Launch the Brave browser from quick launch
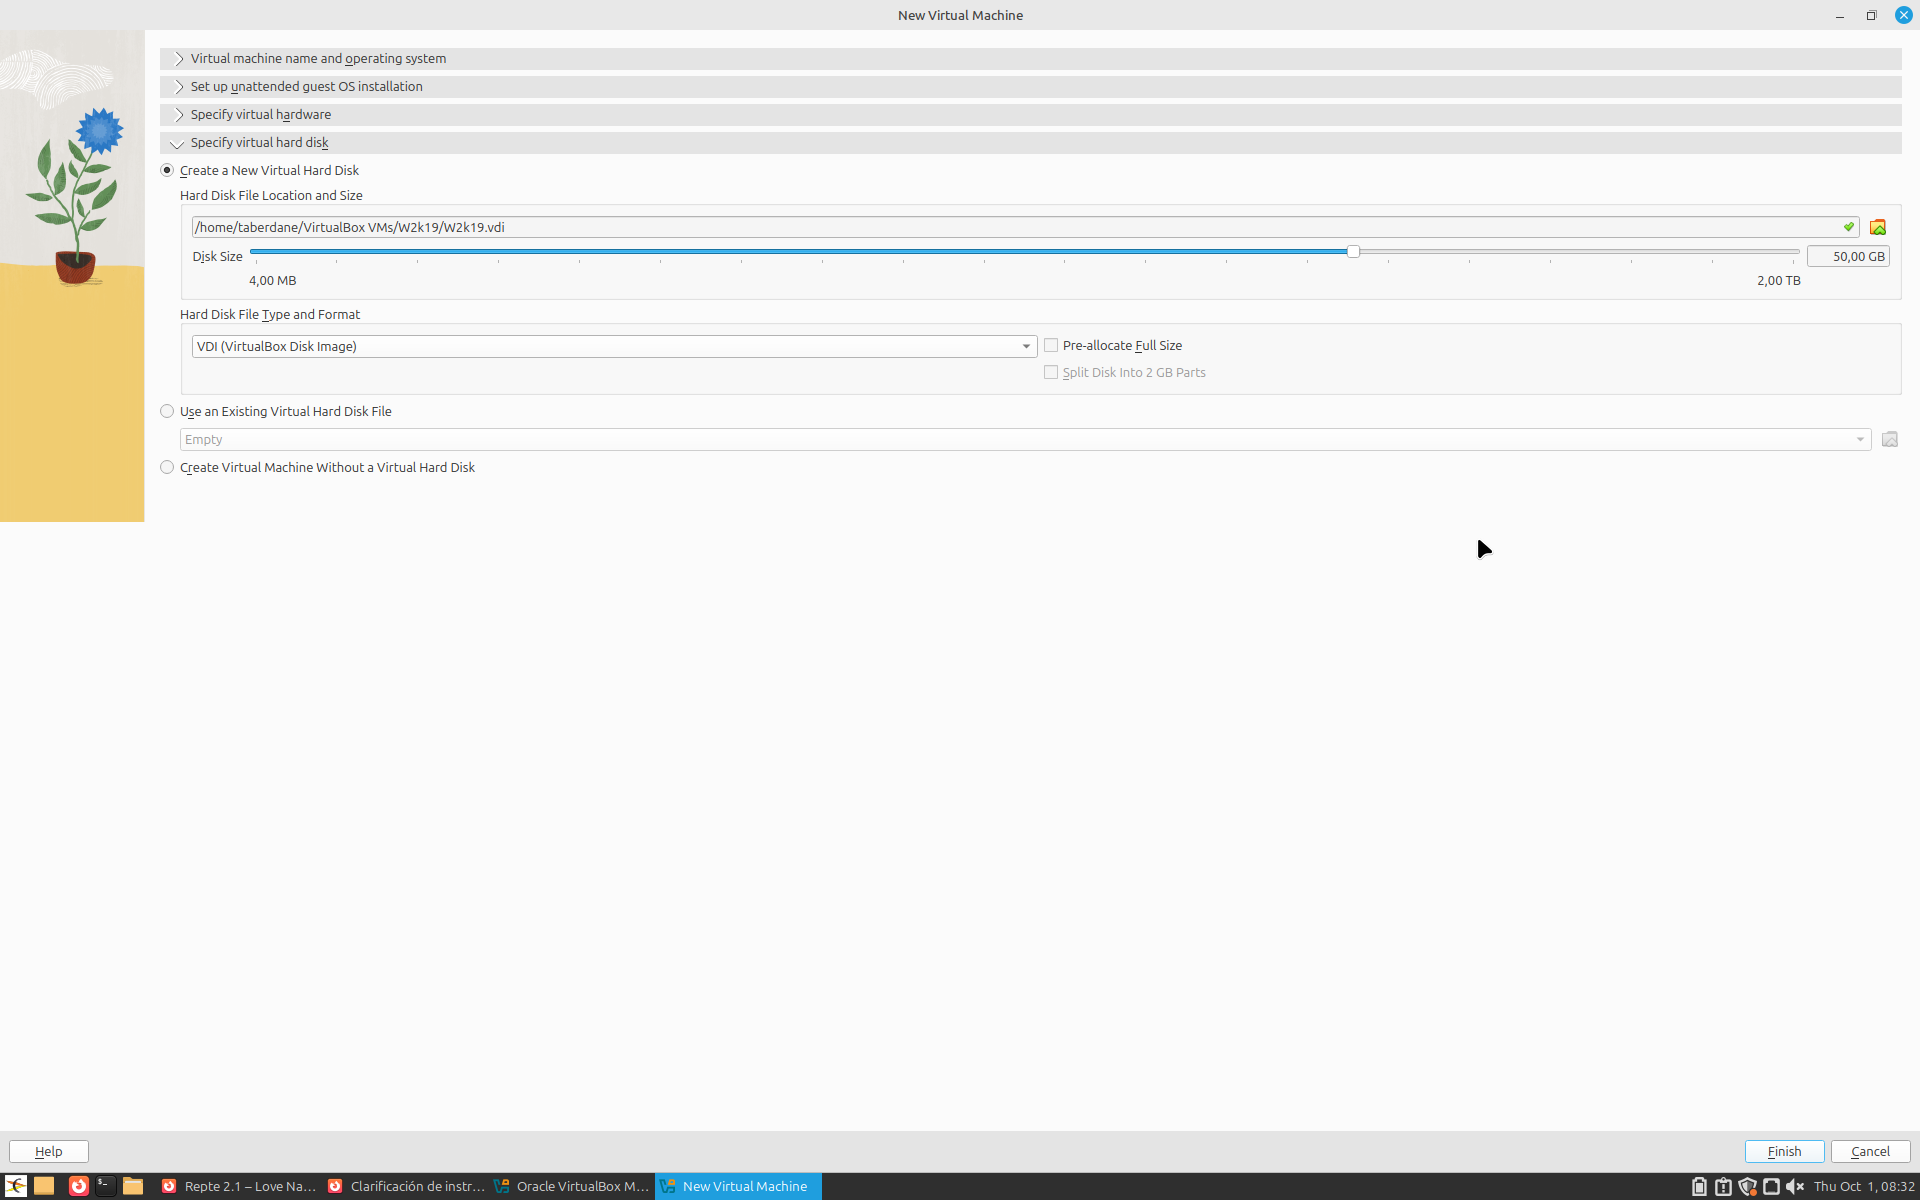The height and width of the screenshot is (1200, 1920). pyautogui.click(x=78, y=1186)
